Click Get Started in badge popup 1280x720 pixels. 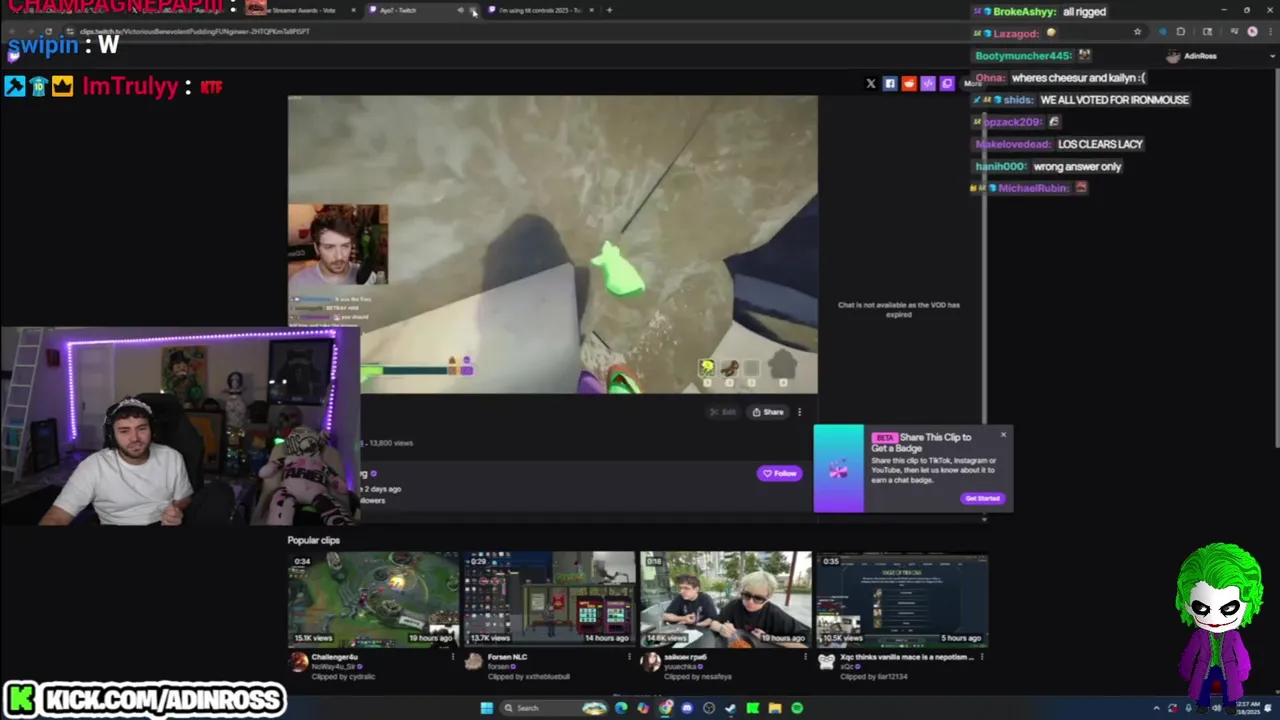(x=982, y=498)
